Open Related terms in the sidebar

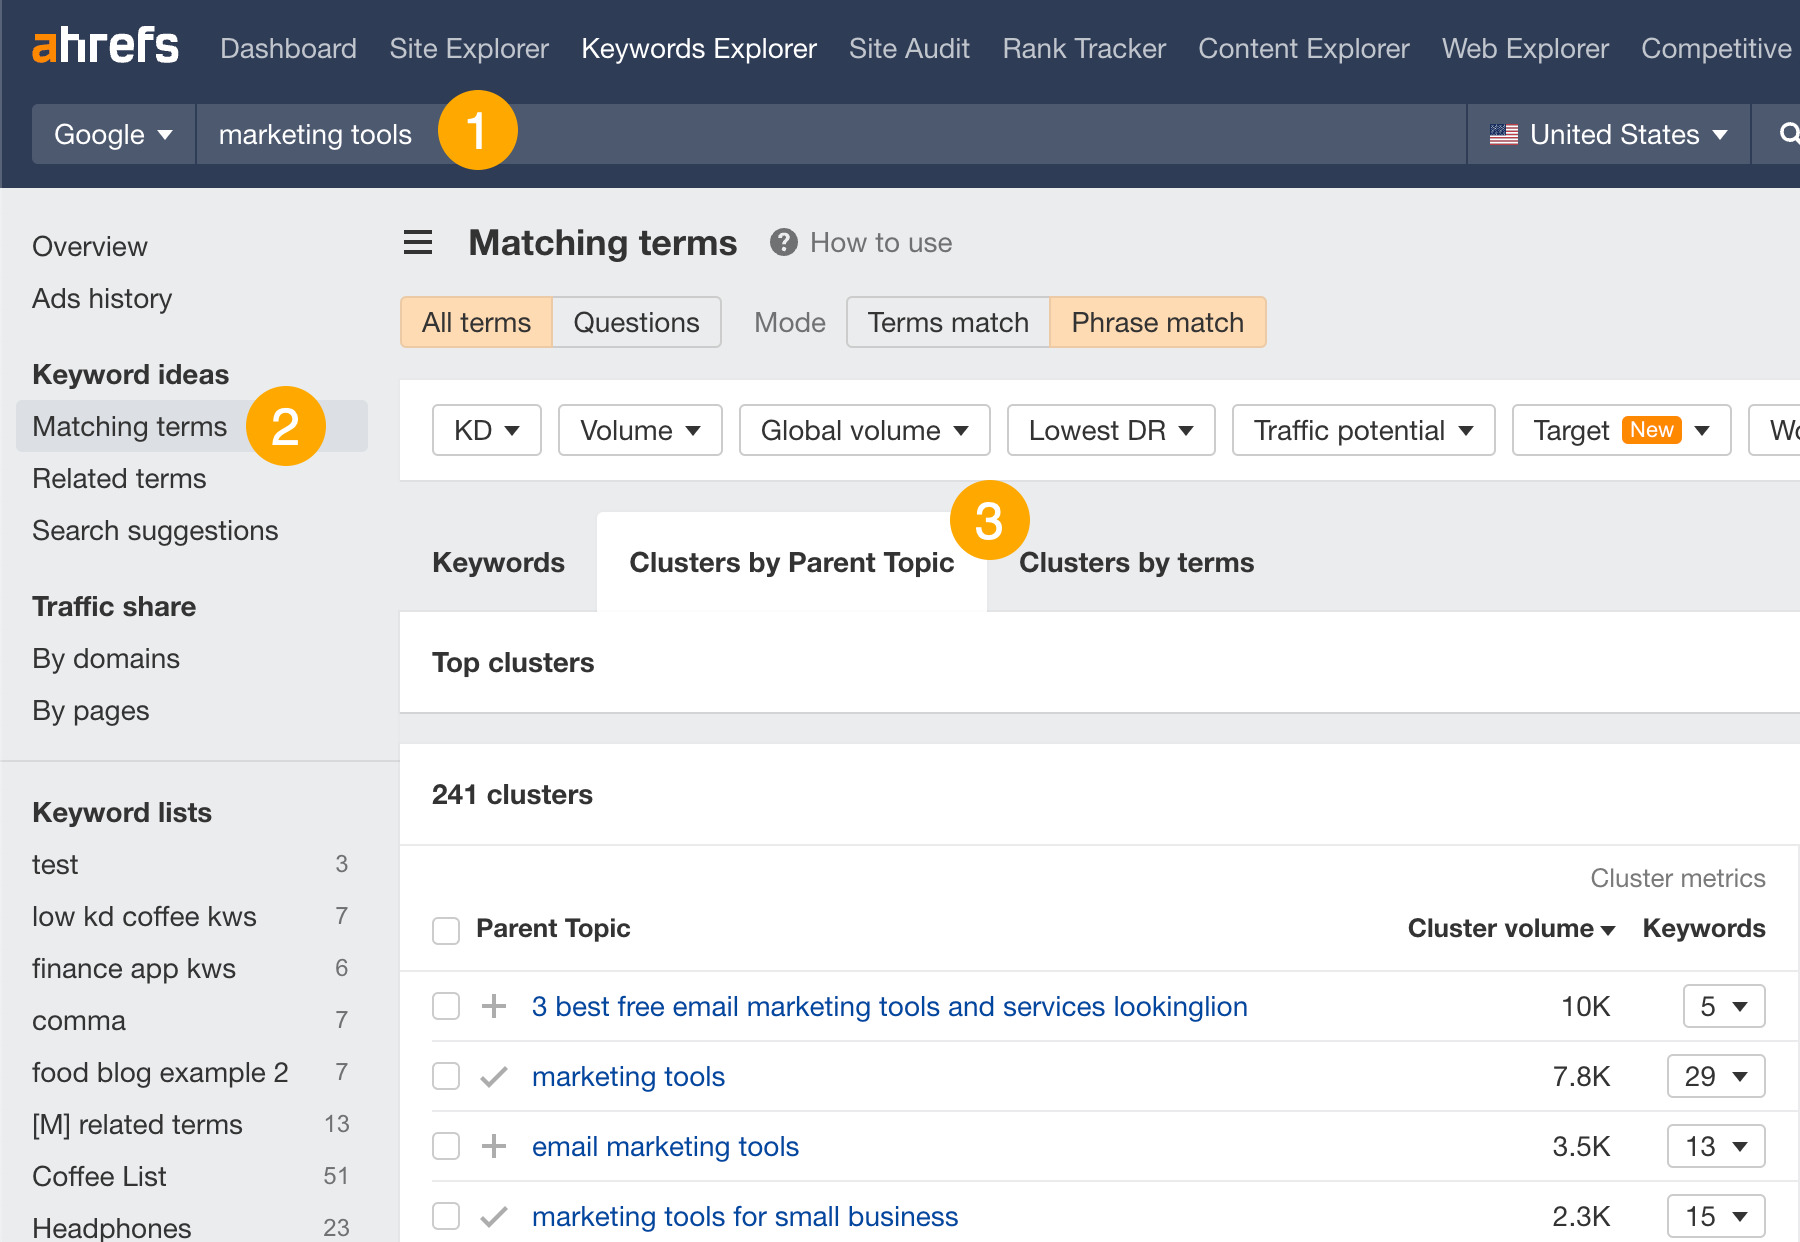click(x=119, y=478)
